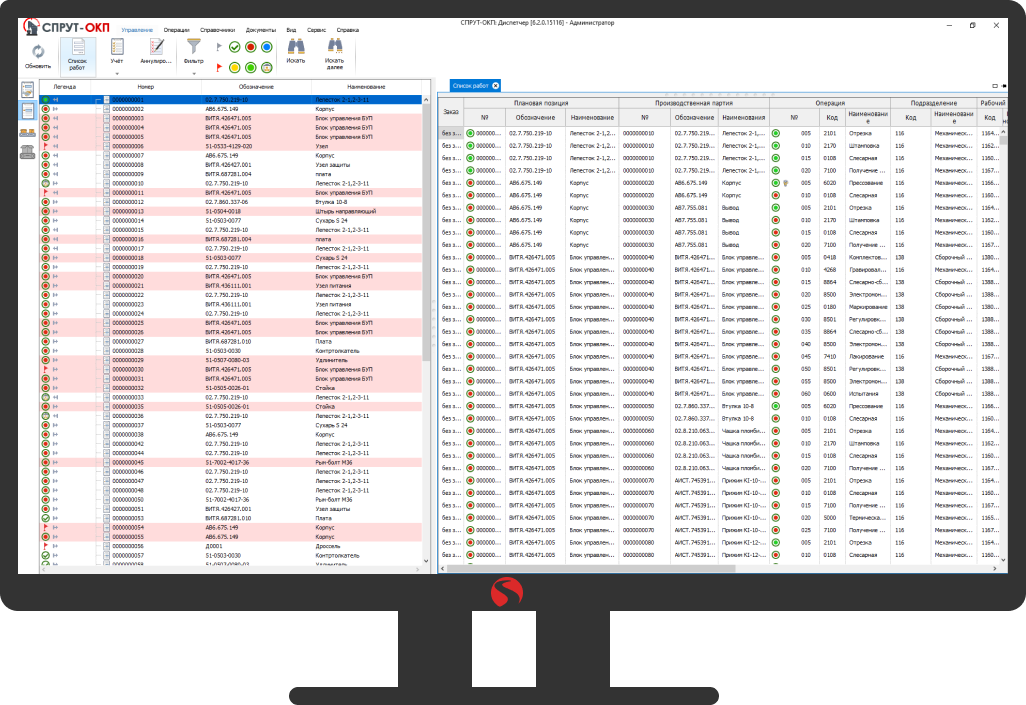This screenshot has height=705, width=1026.
Task: Click the Искать далее binoculars icon
Action: click(334, 46)
